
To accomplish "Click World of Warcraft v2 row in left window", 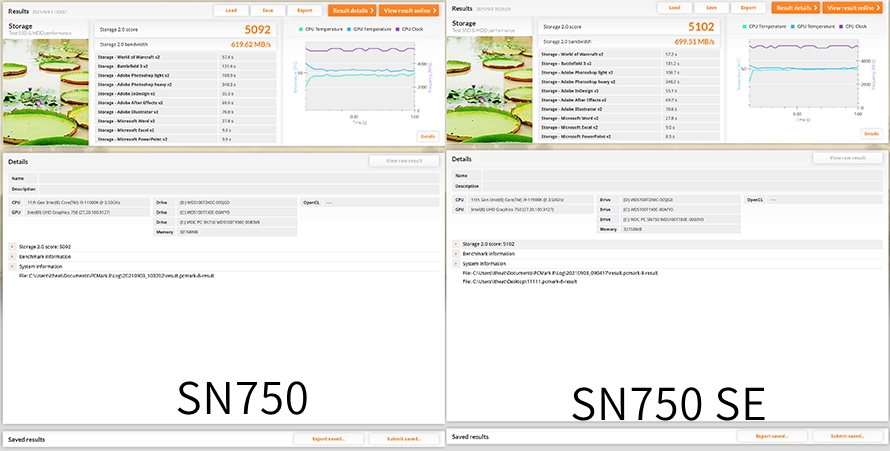I will (x=186, y=57).
